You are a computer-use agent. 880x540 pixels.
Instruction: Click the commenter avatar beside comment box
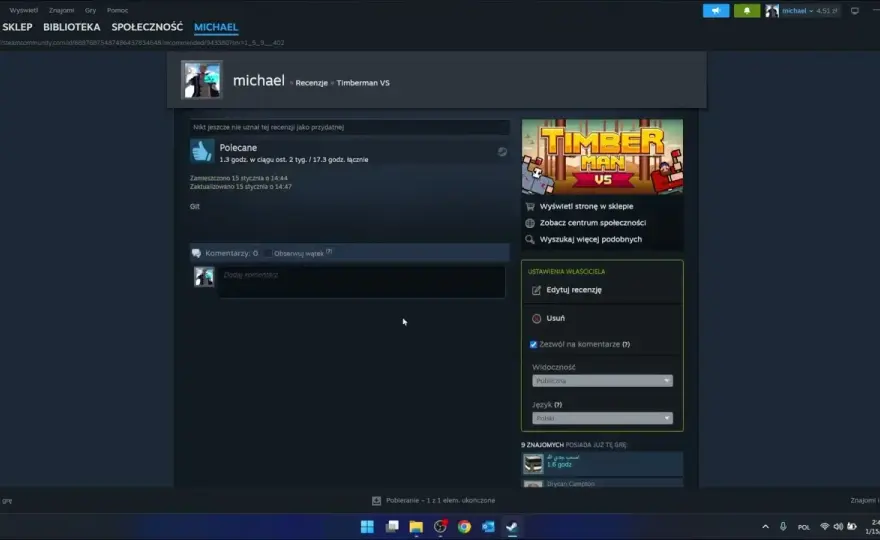[x=204, y=277]
